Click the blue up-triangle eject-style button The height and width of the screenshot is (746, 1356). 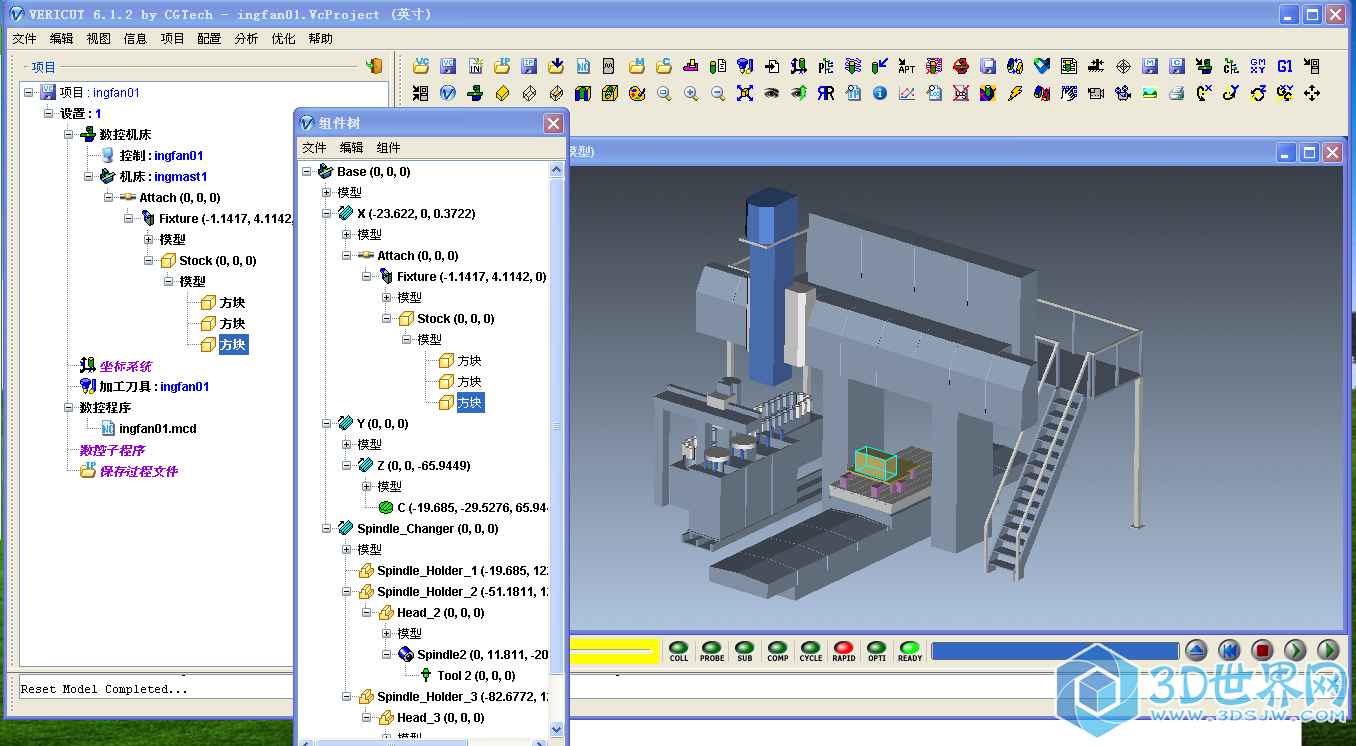point(1197,651)
